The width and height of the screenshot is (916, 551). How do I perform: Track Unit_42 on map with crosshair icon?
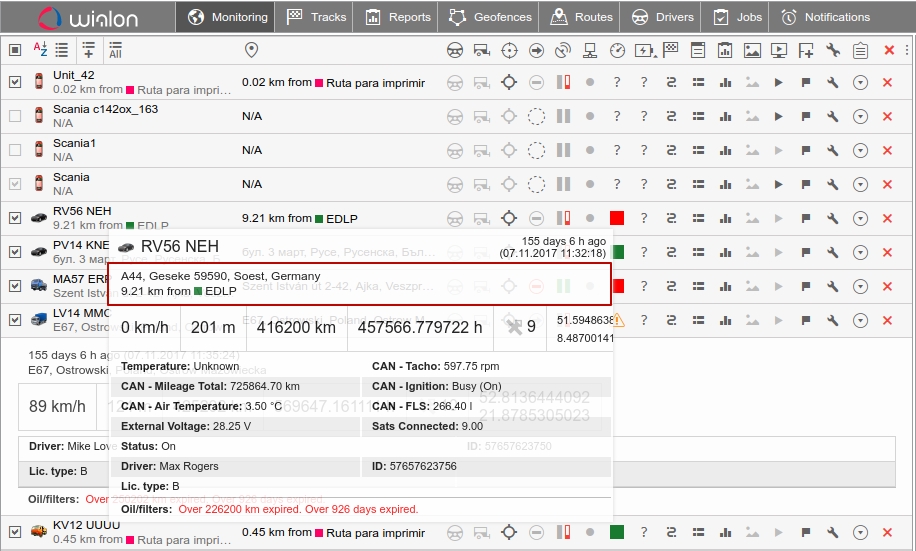click(x=509, y=83)
